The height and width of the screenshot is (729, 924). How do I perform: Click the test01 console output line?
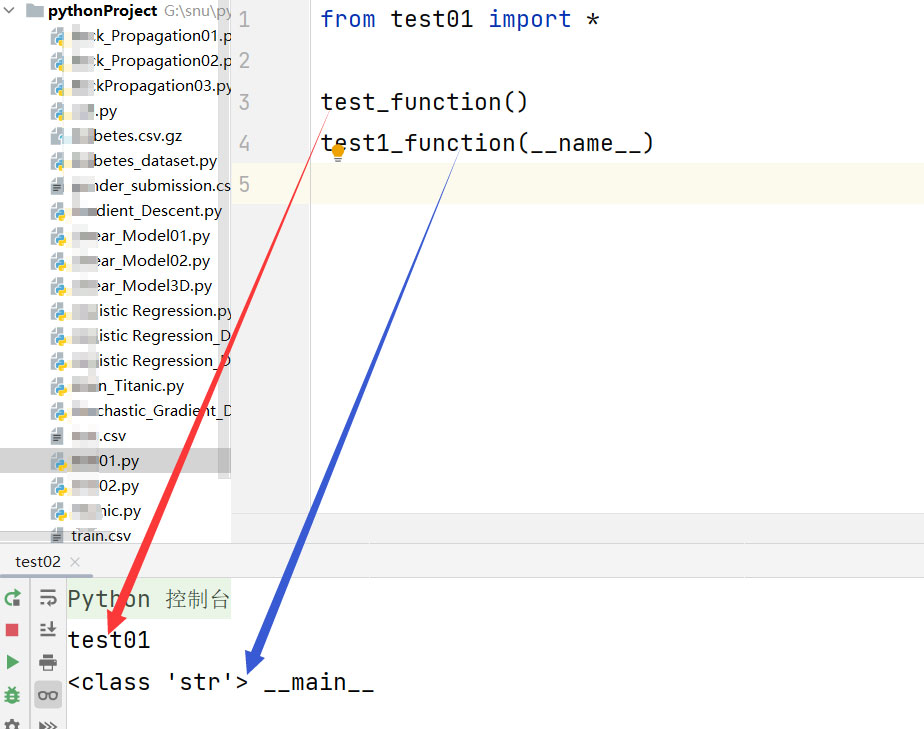click(109, 640)
